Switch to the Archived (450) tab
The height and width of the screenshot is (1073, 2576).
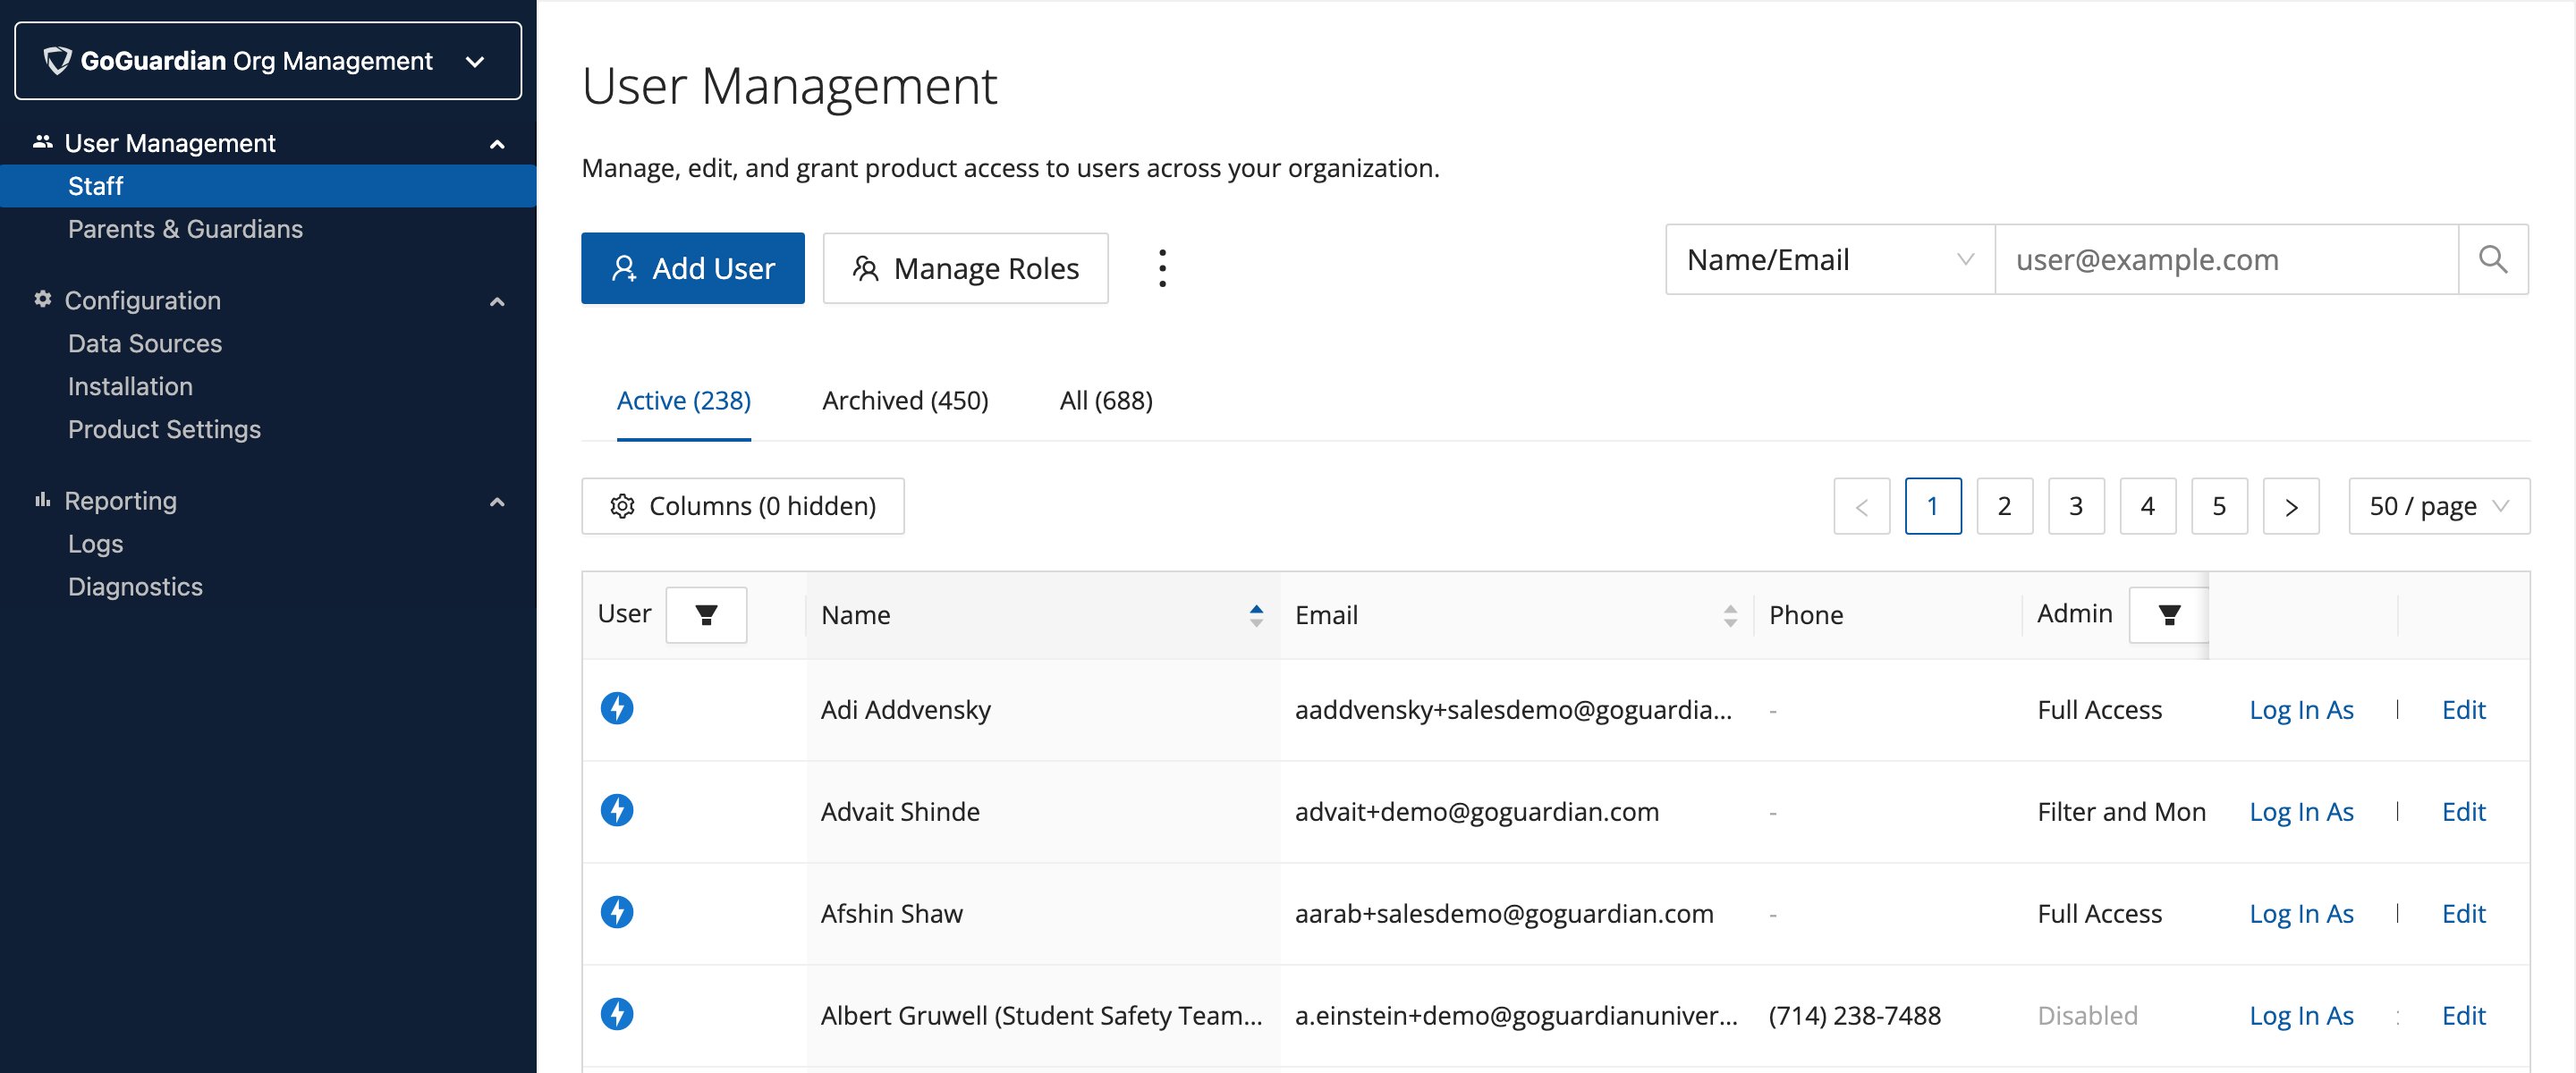pyautogui.click(x=905, y=400)
